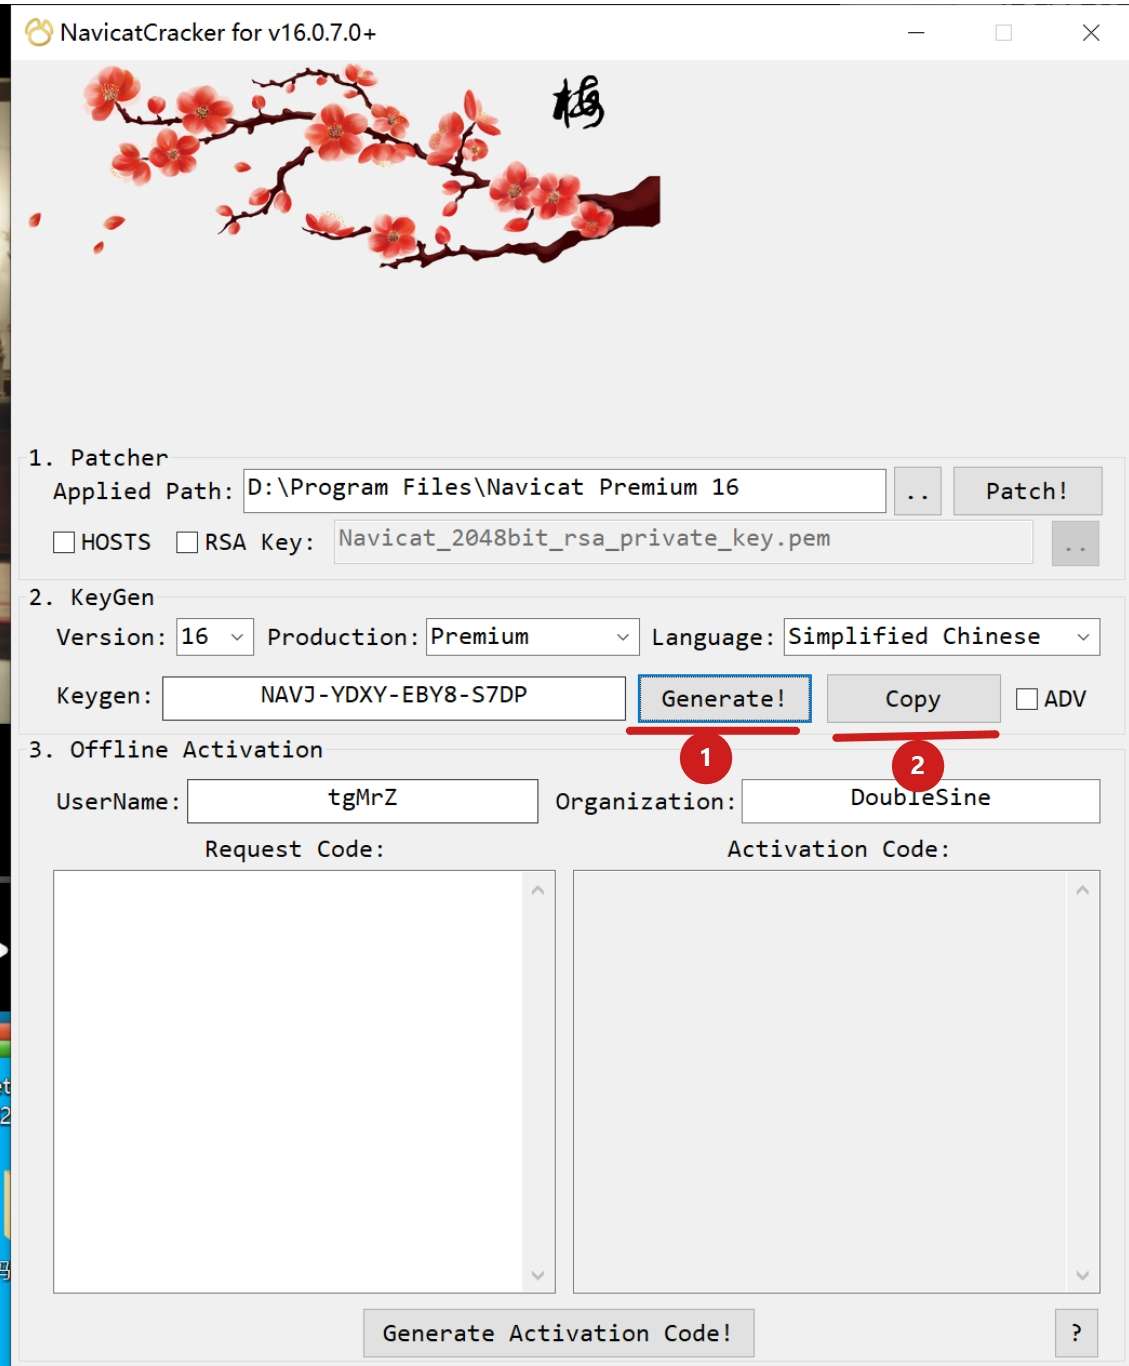Focus the UserName field

[x=363, y=801]
